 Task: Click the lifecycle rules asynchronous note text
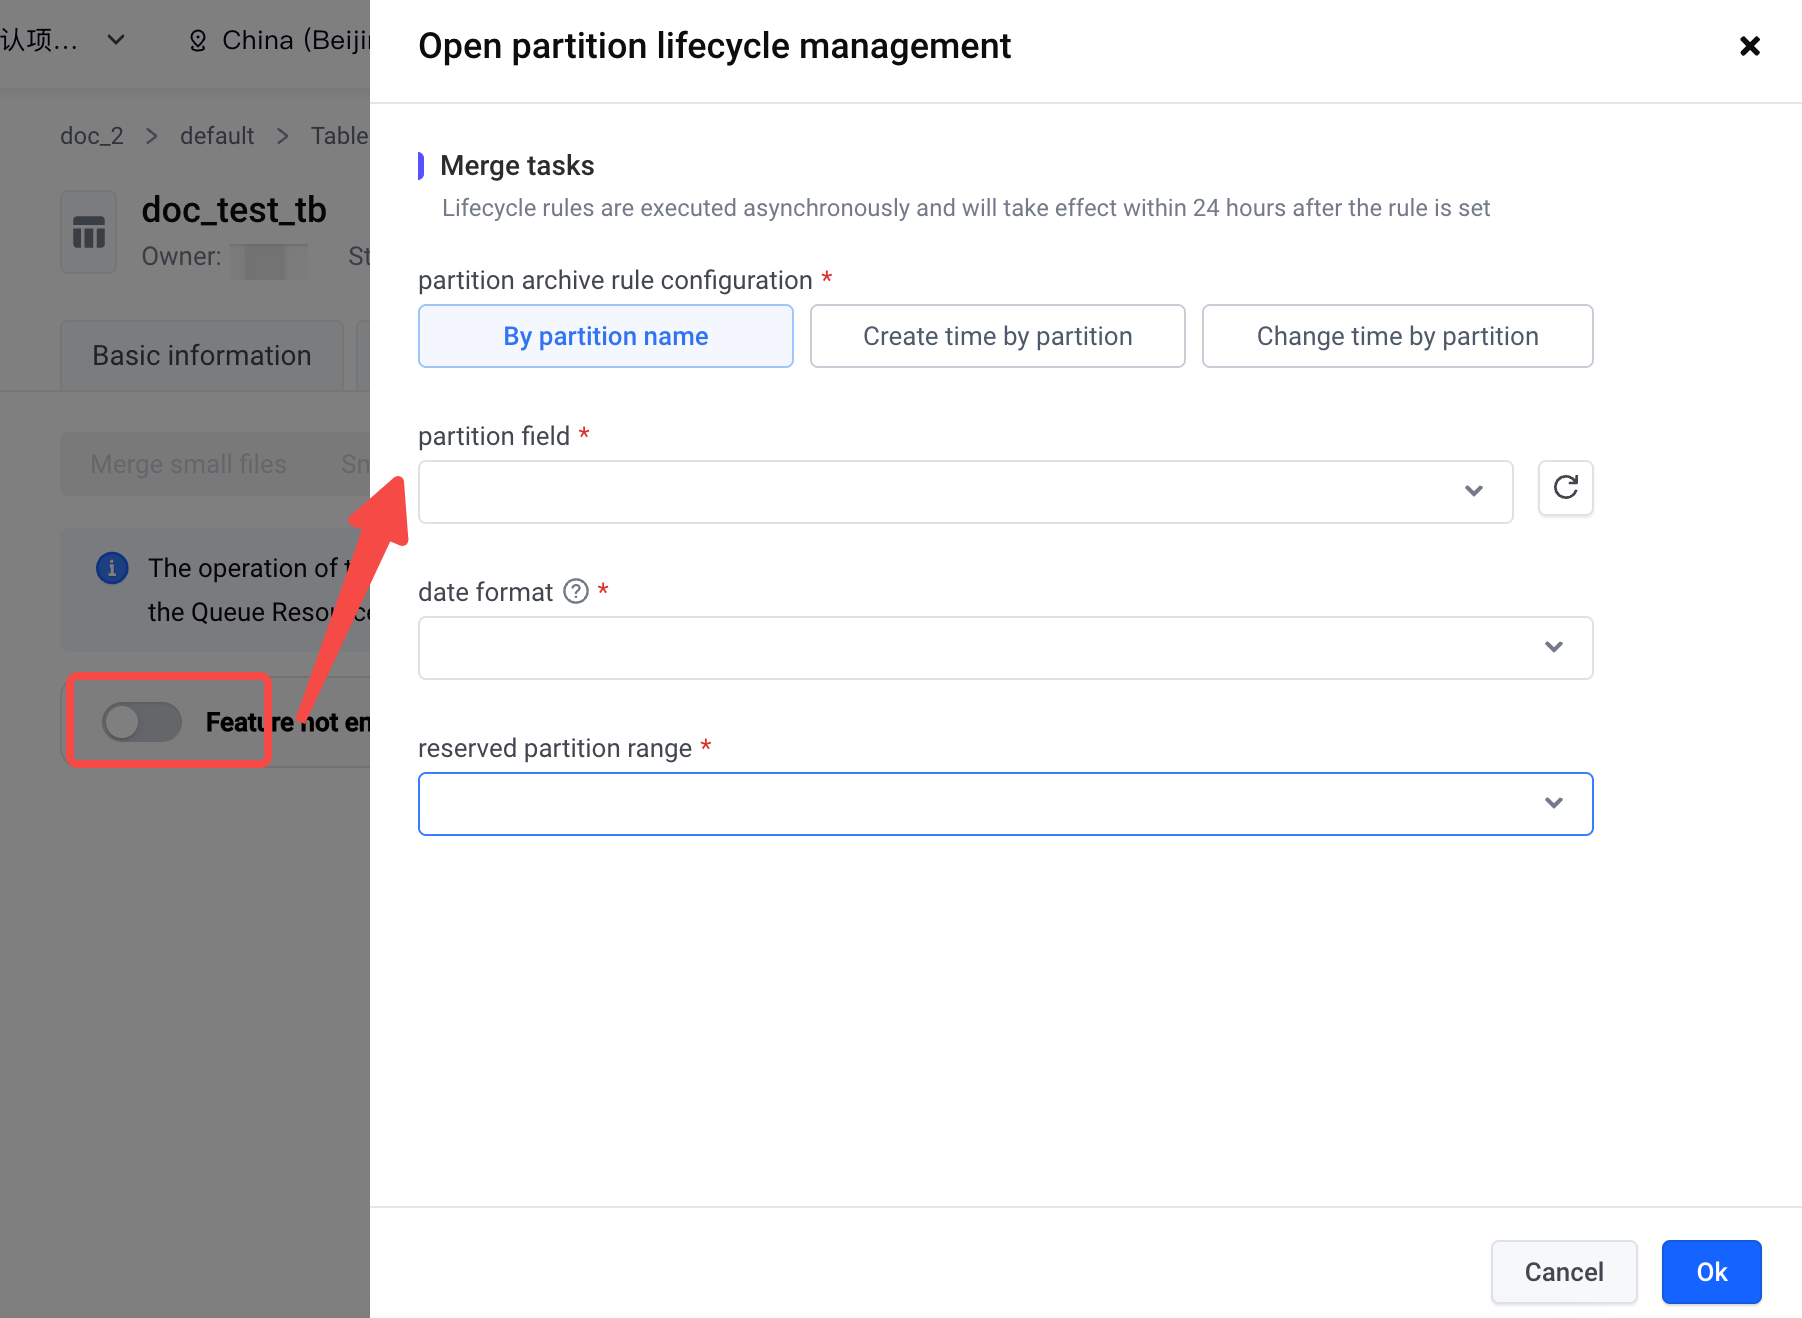point(966,207)
